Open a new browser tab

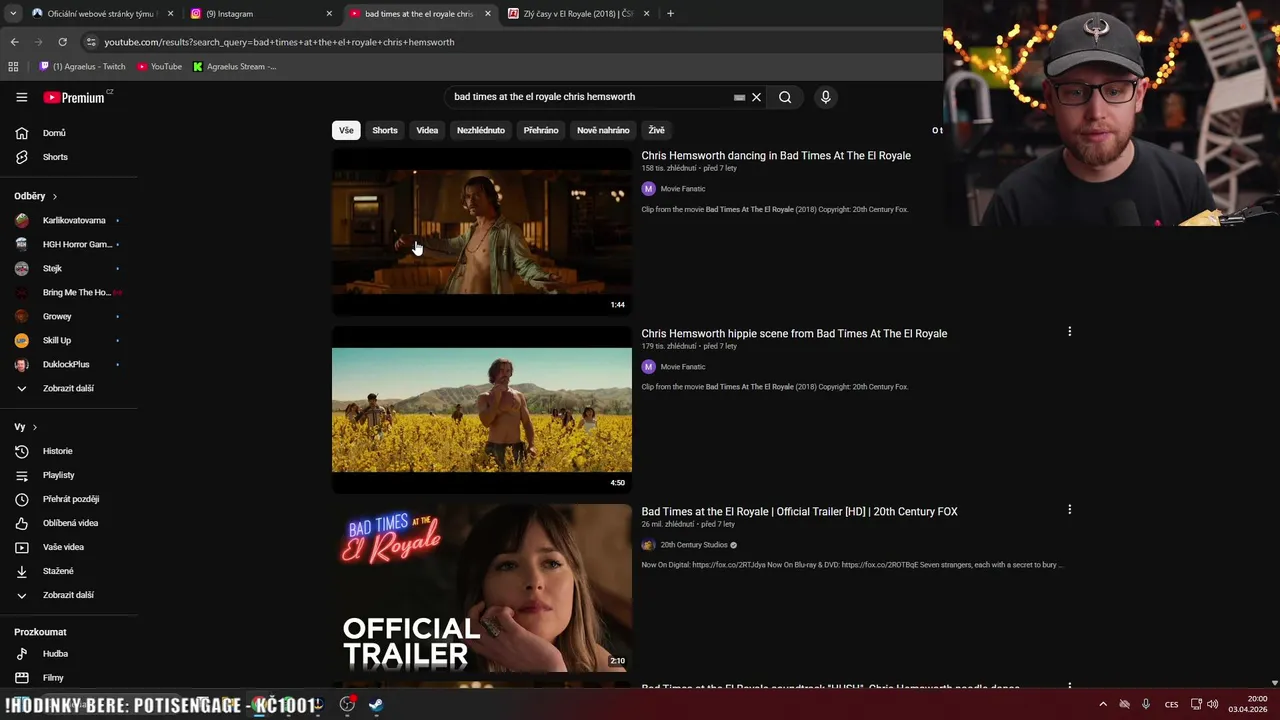click(670, 14)
